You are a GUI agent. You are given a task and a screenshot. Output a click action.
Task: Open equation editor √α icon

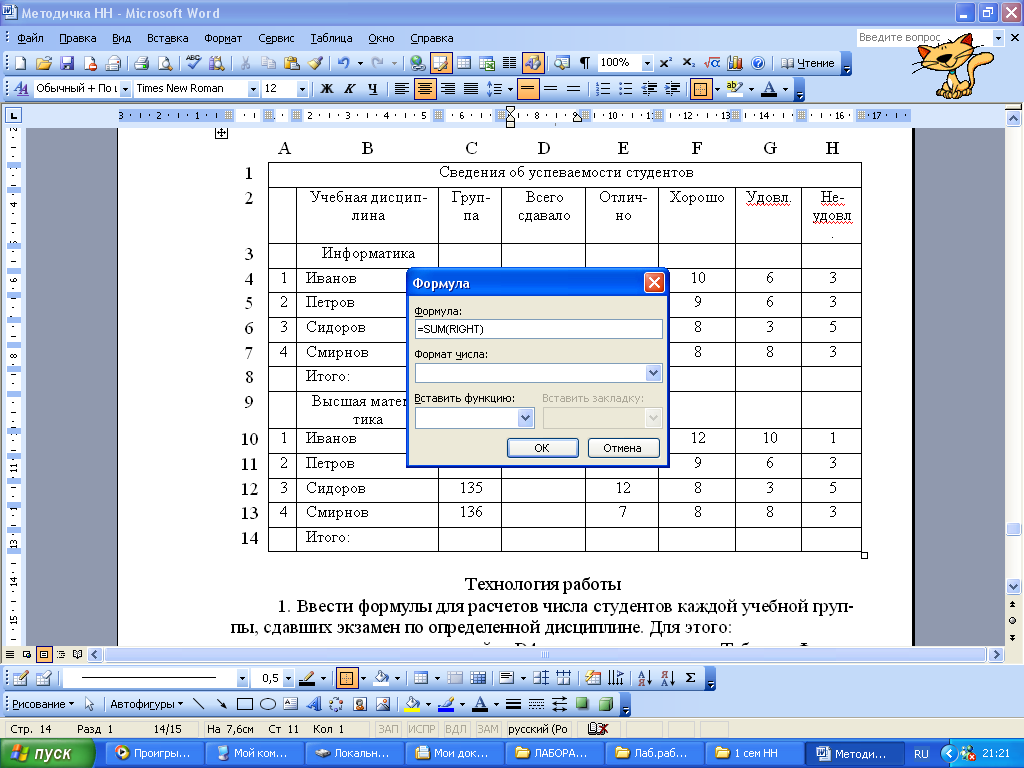coord(712,63)
